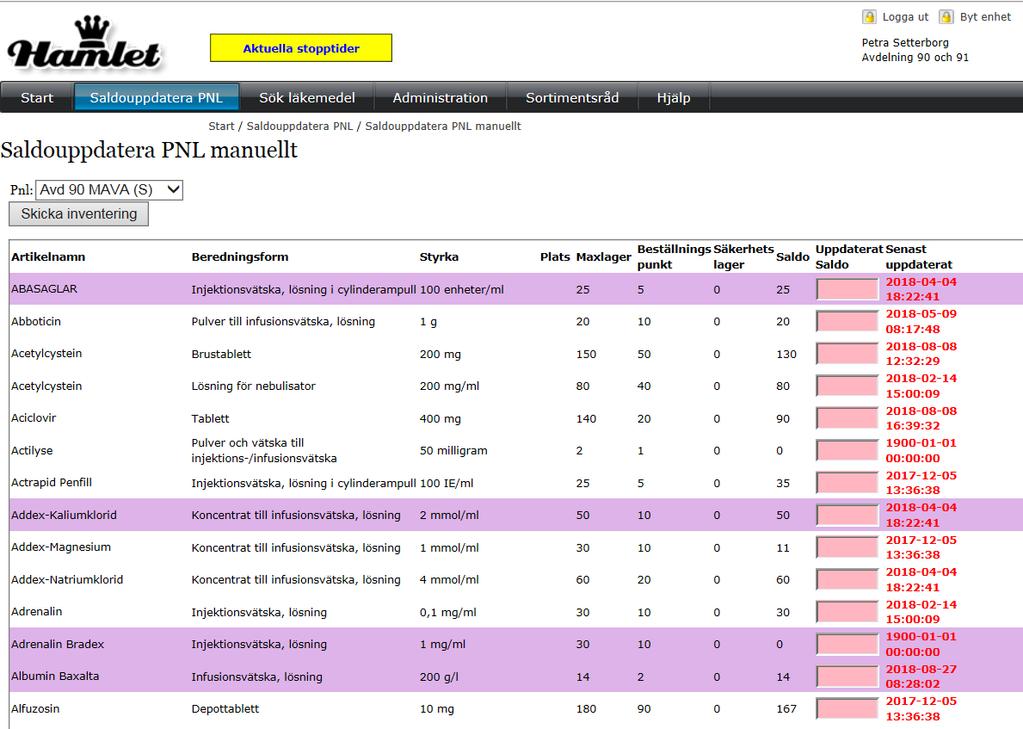This screenshot has height=729, width=1023.
Task: Open the Hjälp menu
Action: pyautogui.click(x=673, y=98)
